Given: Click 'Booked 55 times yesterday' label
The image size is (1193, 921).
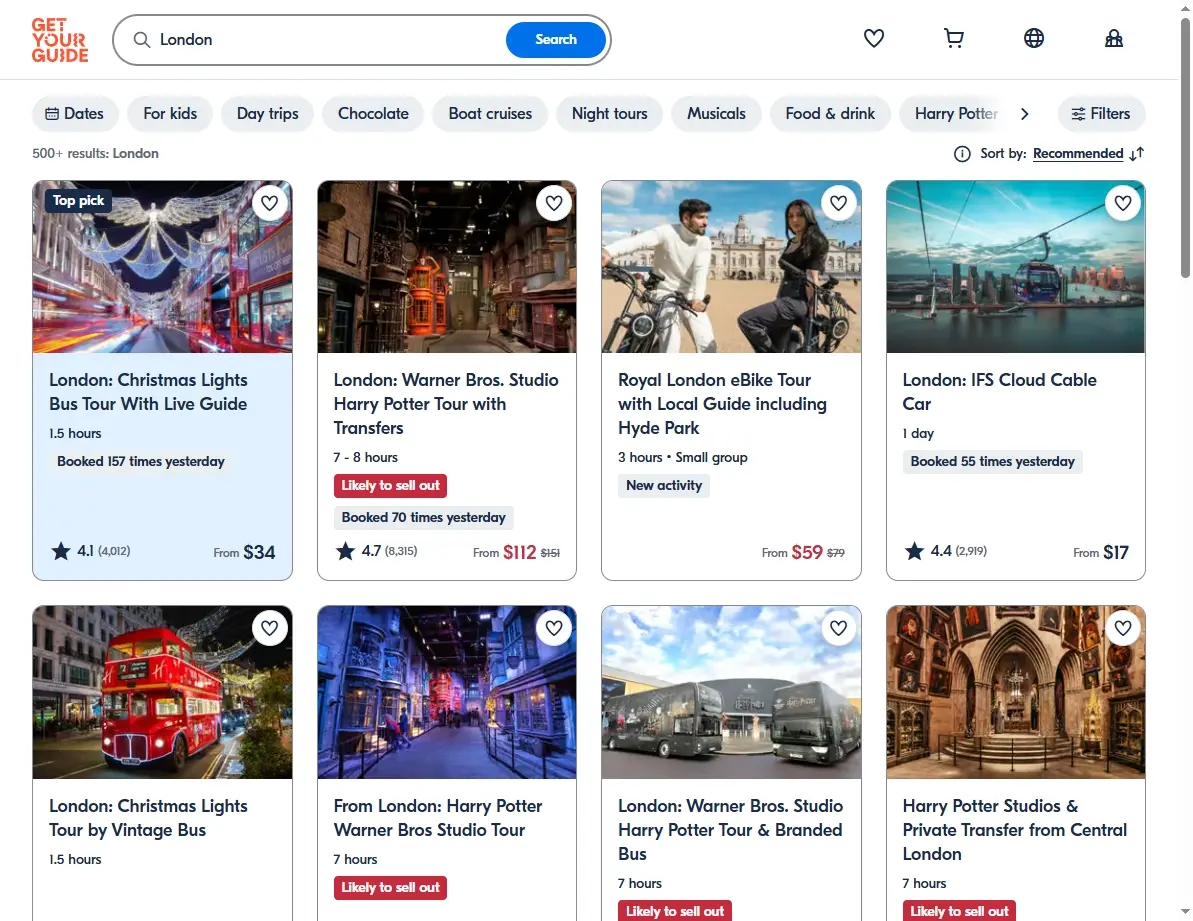Looking at the screenshot, I should click(992, 462).
